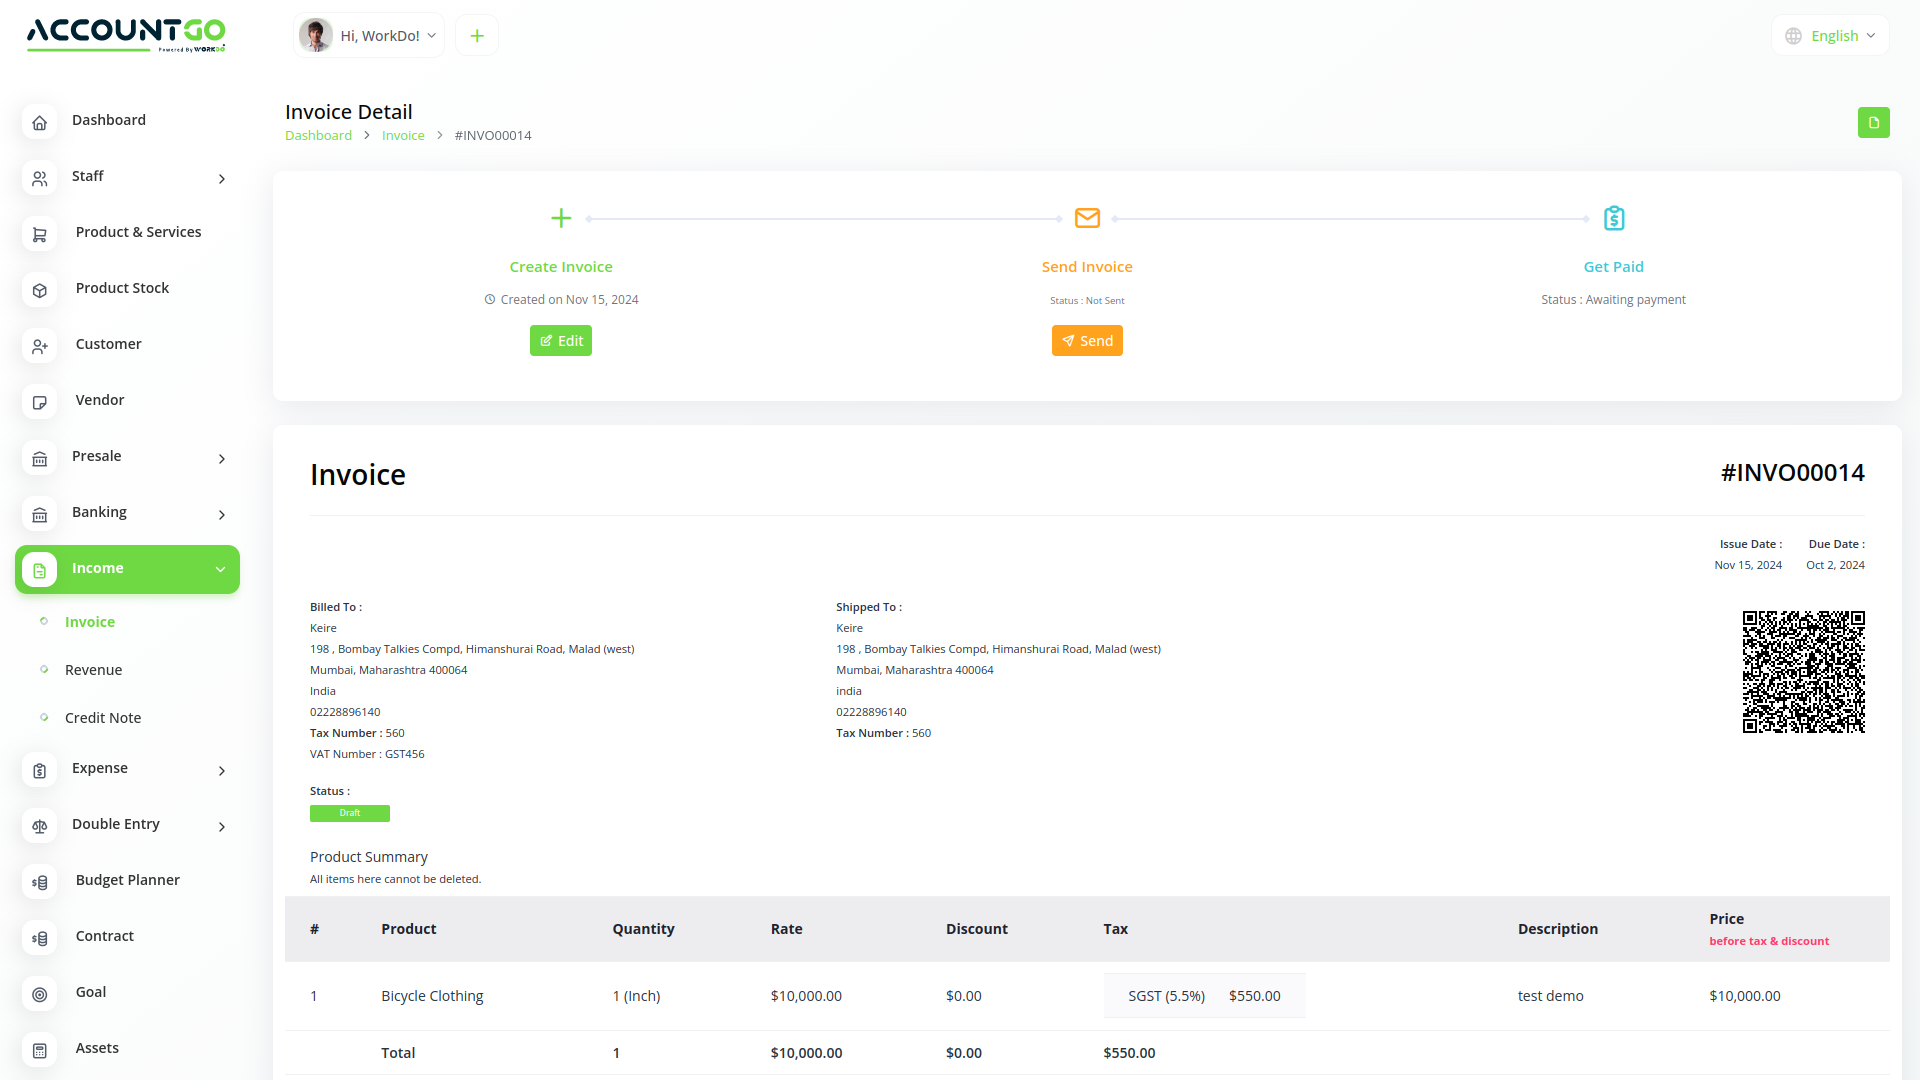Image resolution: width=1920 pixels, height=1080 pixels.
Task: Click the Invoice breadcrumb link
Action: (x=403, y=135)
